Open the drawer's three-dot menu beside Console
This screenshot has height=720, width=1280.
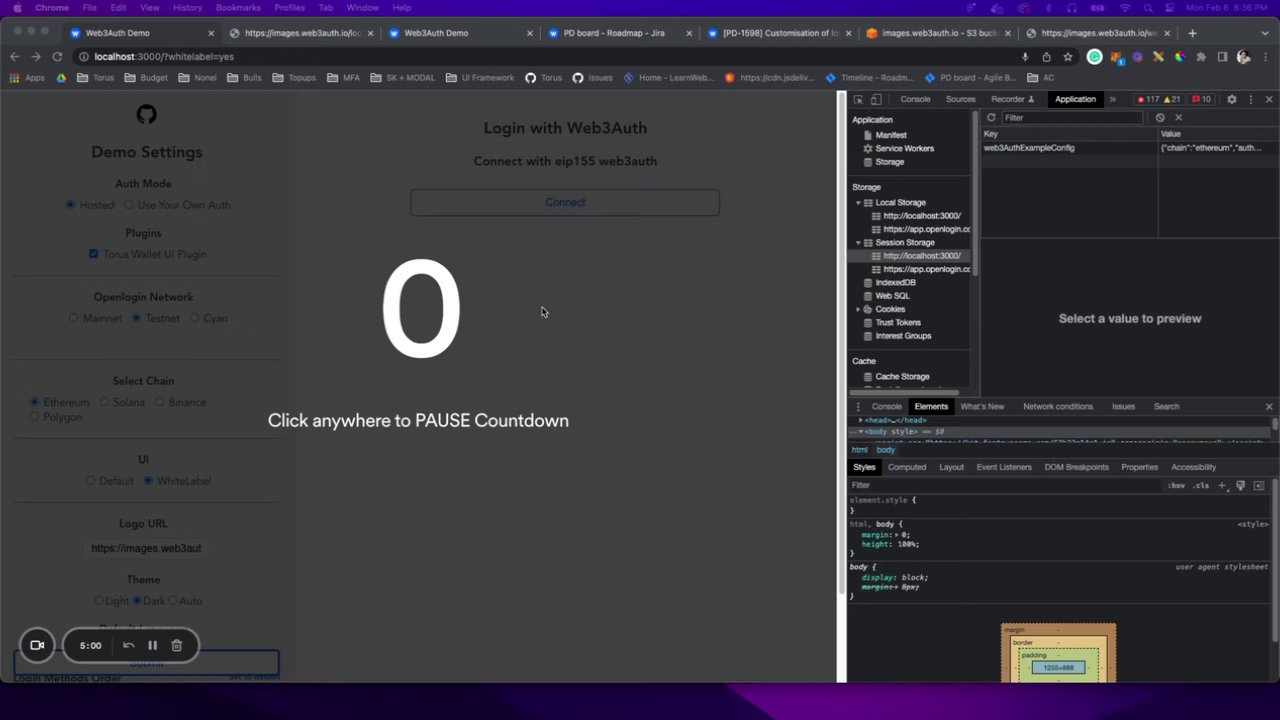pyautogui.click(x=858, y=406)
